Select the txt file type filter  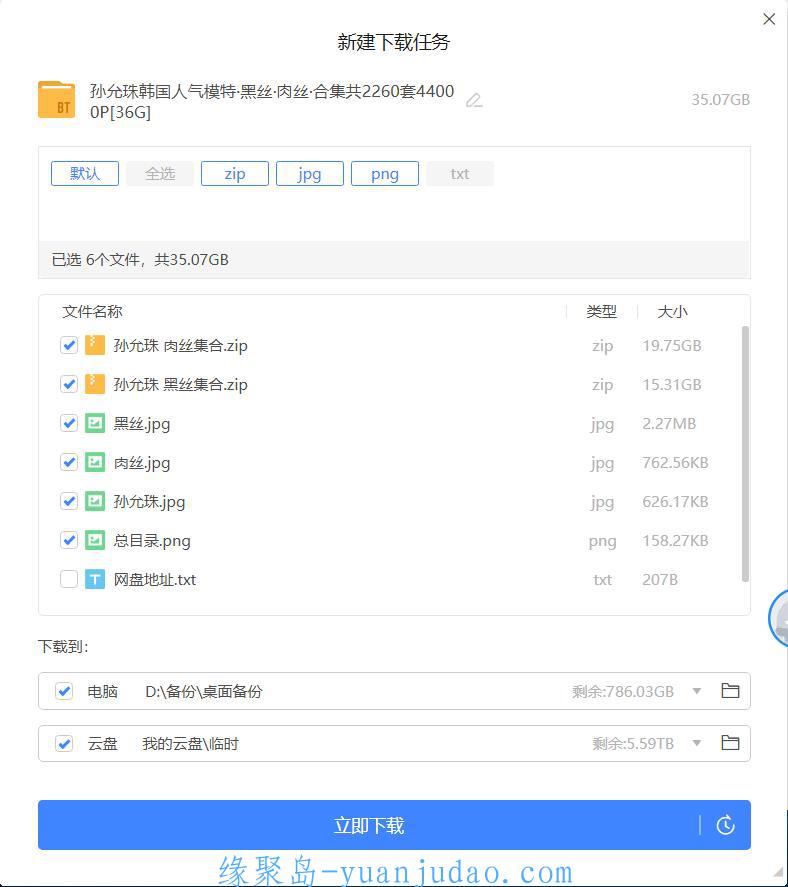click(460, 174)
